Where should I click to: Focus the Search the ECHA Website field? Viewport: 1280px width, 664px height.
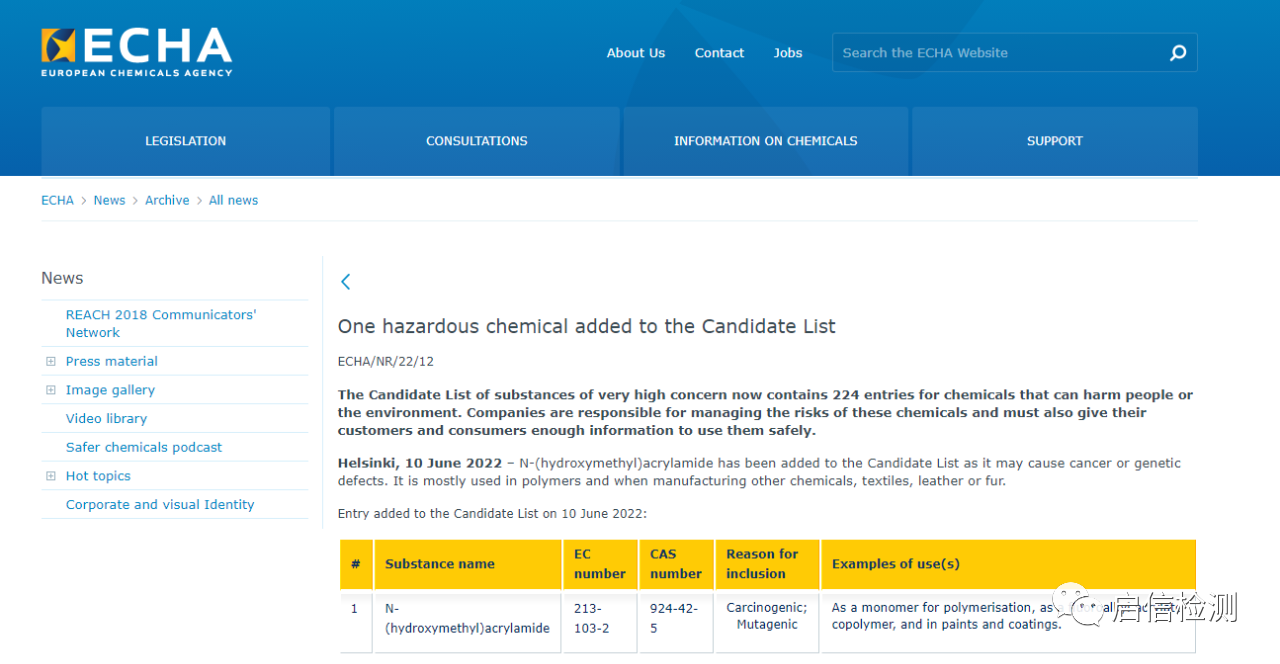point(1000,53)
